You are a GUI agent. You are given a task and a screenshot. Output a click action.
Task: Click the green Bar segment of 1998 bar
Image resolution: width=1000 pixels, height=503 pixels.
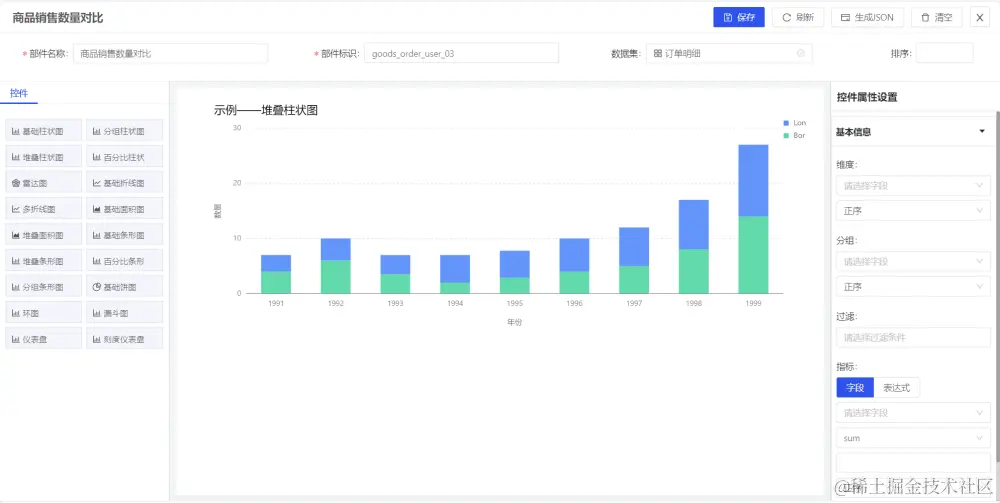click(693, 271)
